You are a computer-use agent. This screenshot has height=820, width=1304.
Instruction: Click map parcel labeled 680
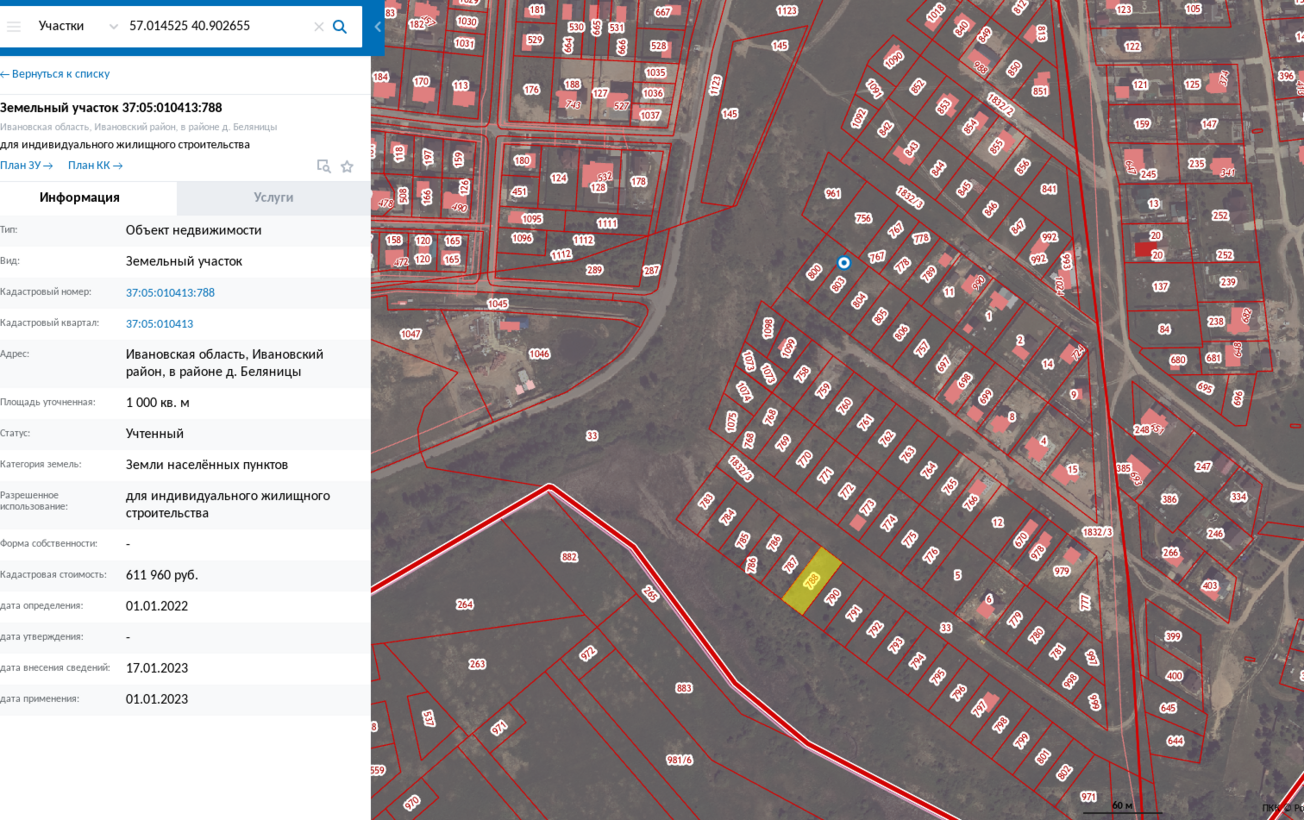[1178, 360]
